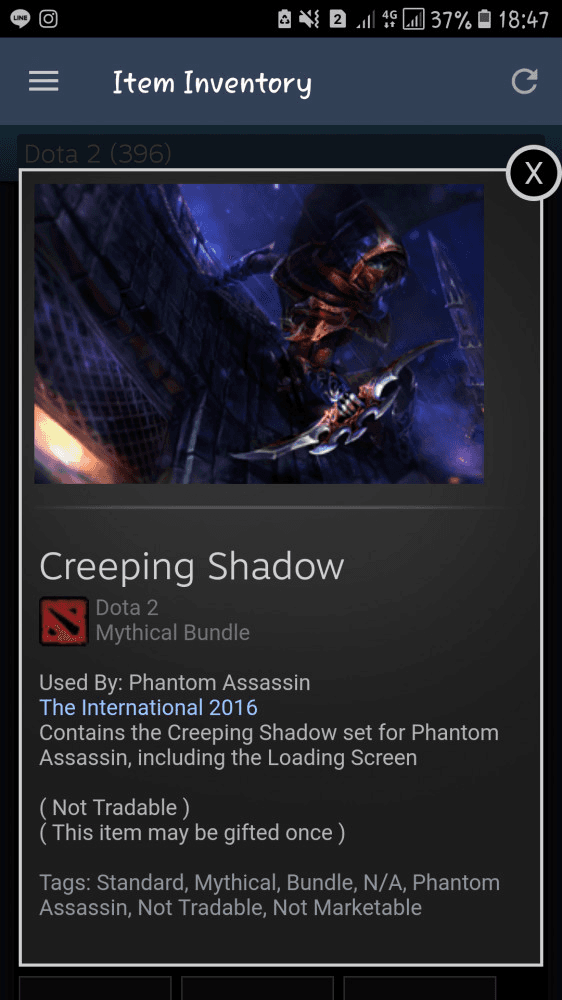Select the third inventory tile below the popup
This screenshot has height=1000, width=562.
[419, 988]
